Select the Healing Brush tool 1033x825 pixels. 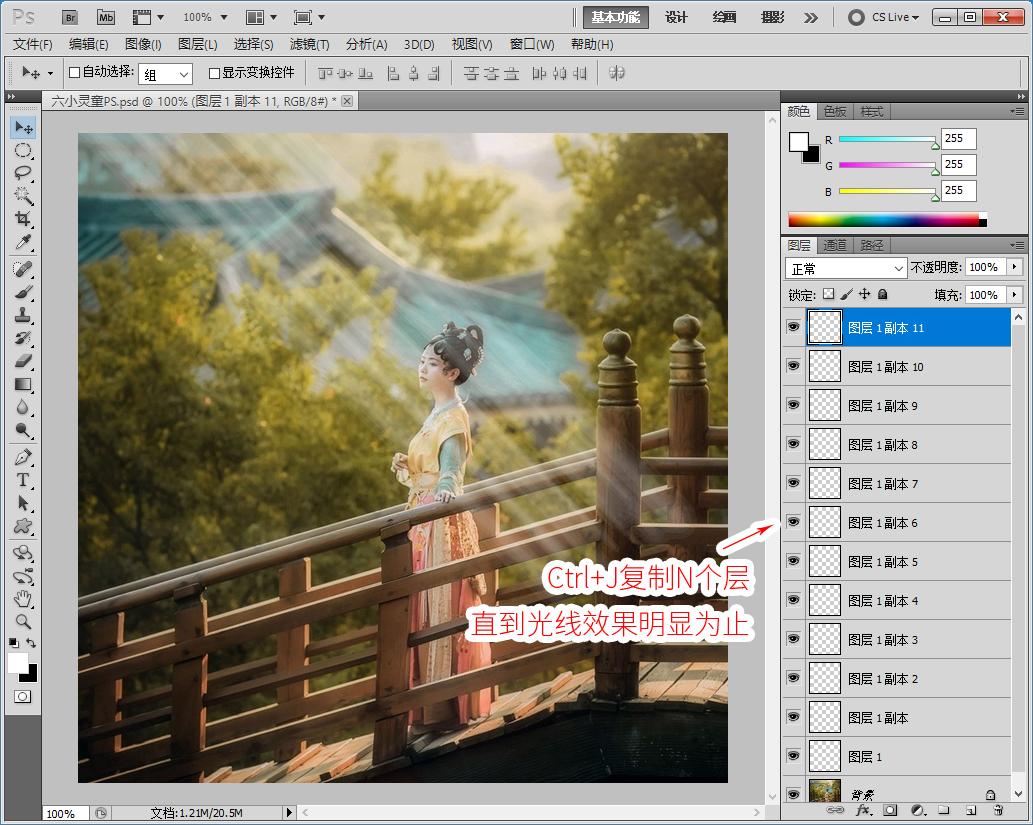click(x=23, y=269)
